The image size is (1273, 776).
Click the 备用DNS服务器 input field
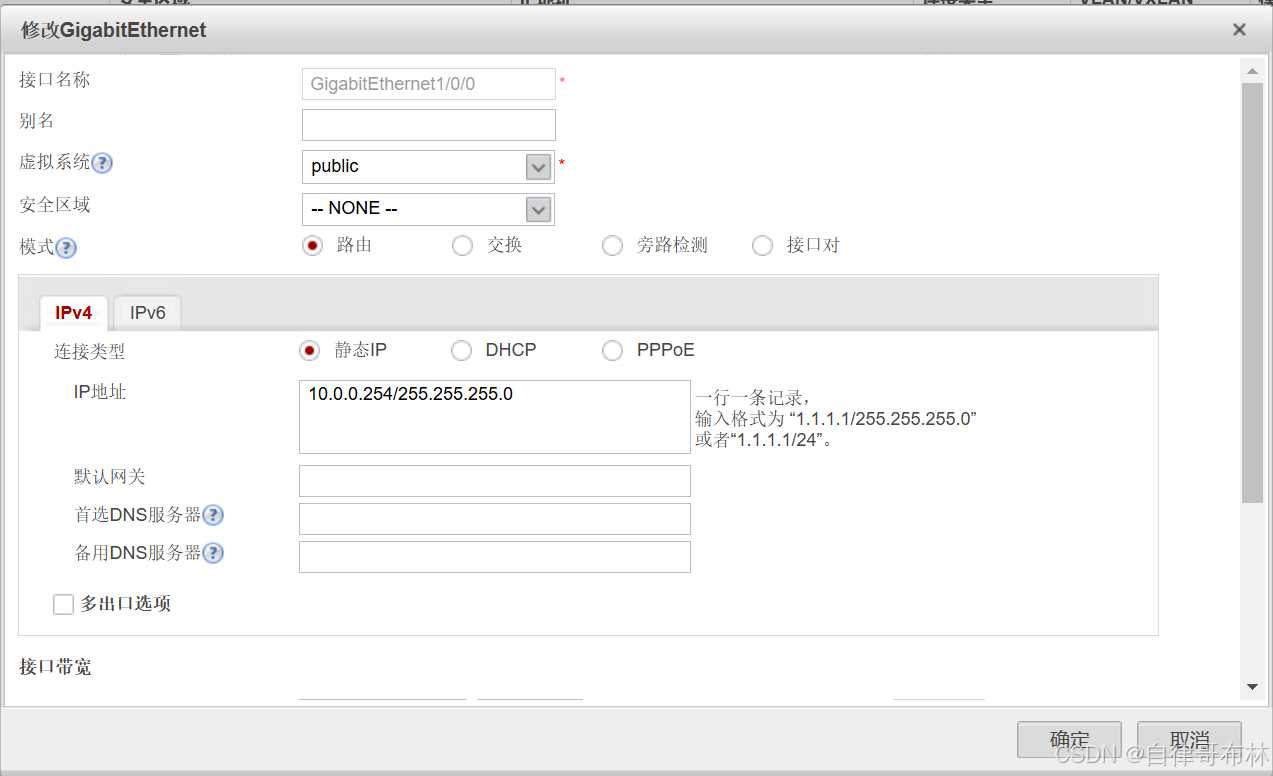pyautogui.click(x=494, y=557)
